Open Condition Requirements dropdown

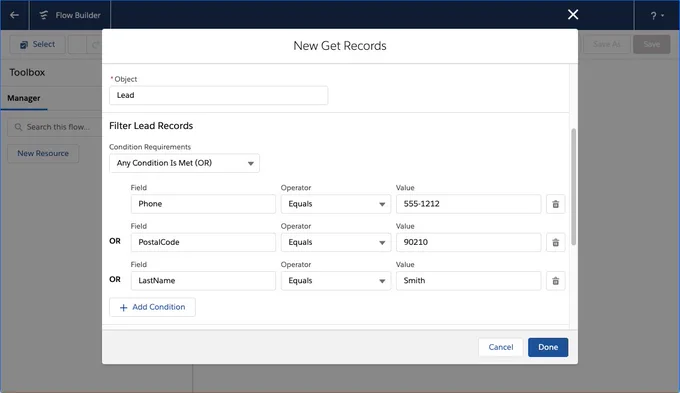[x=184, y=163]
